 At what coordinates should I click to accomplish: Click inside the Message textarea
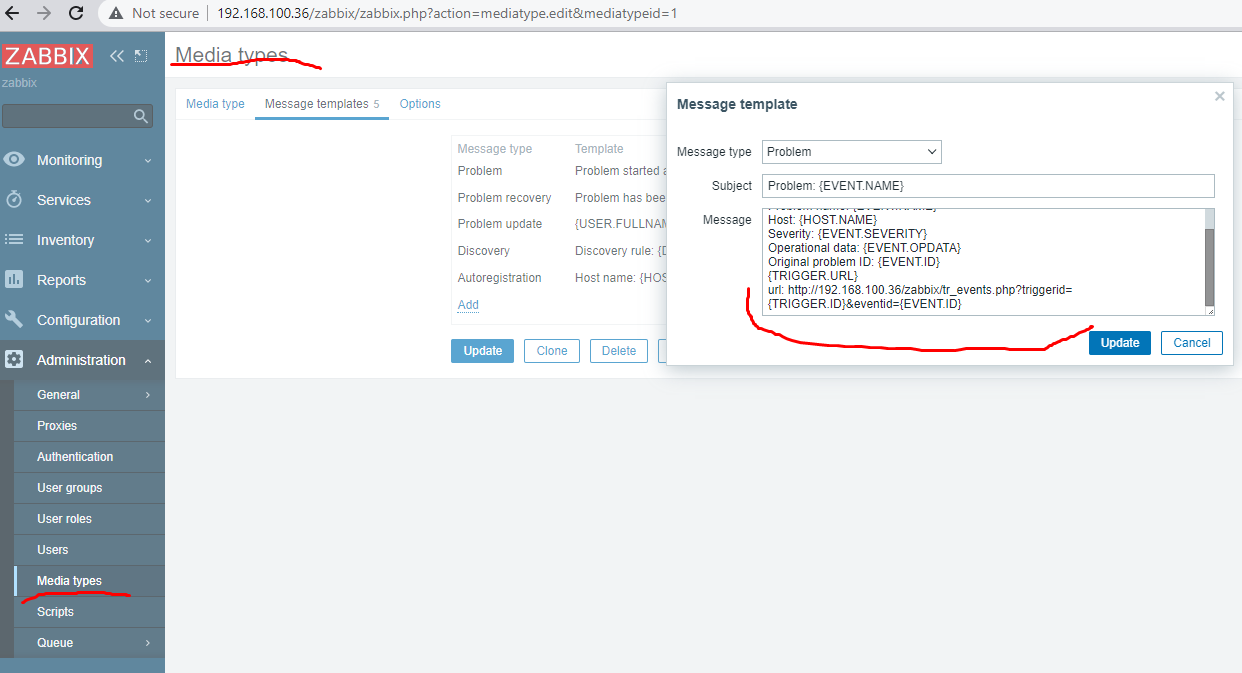(x=982, y=262)
